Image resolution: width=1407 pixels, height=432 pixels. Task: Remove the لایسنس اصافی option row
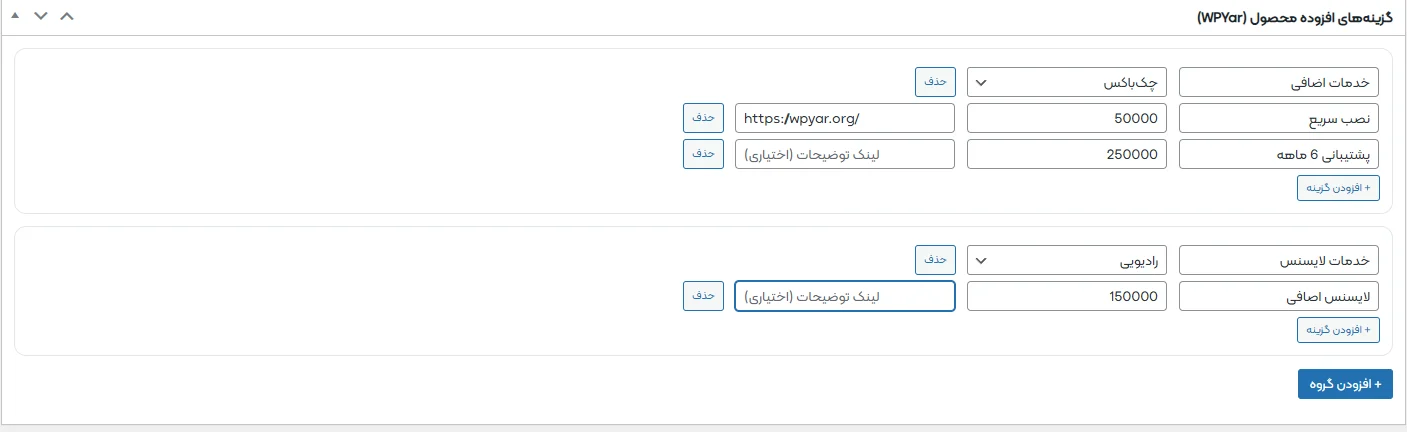703,296
